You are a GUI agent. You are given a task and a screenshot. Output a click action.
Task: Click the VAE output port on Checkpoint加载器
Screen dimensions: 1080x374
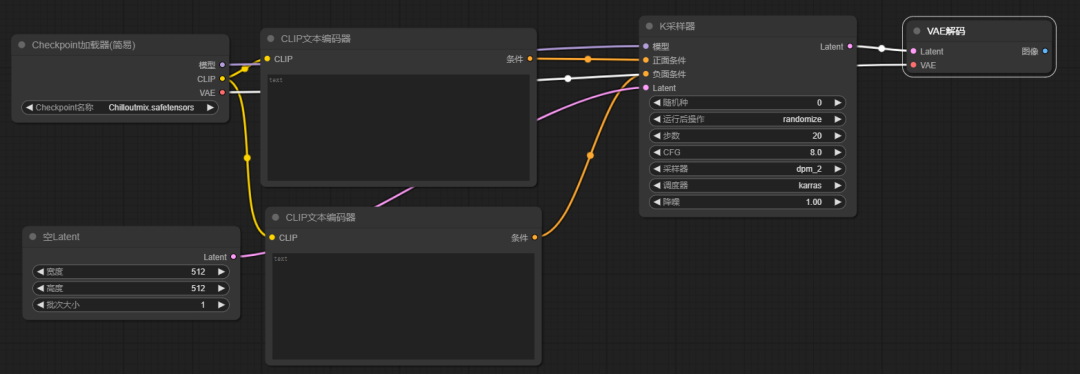point(222,92)
